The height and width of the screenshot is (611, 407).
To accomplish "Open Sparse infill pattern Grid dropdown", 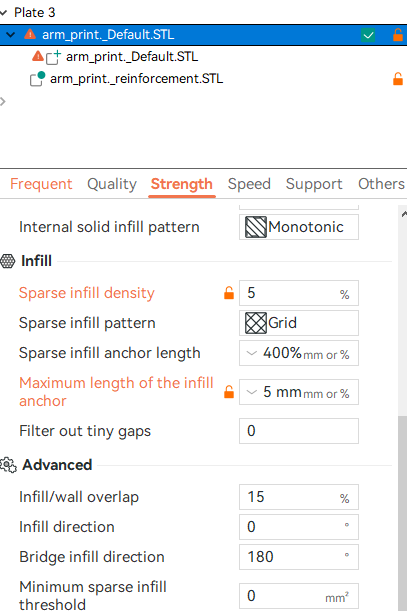I will coord(299,323).
